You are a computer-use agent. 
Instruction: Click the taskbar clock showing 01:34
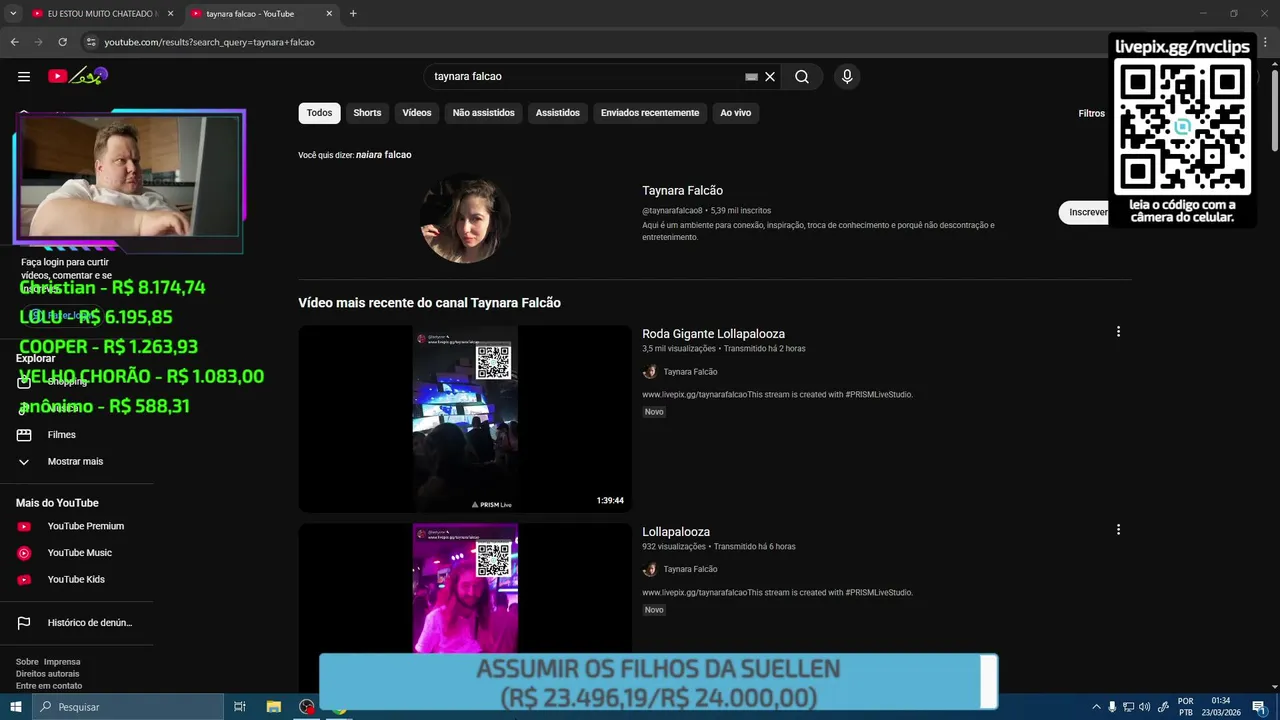pyautogui.click(x=1221, y=707)
